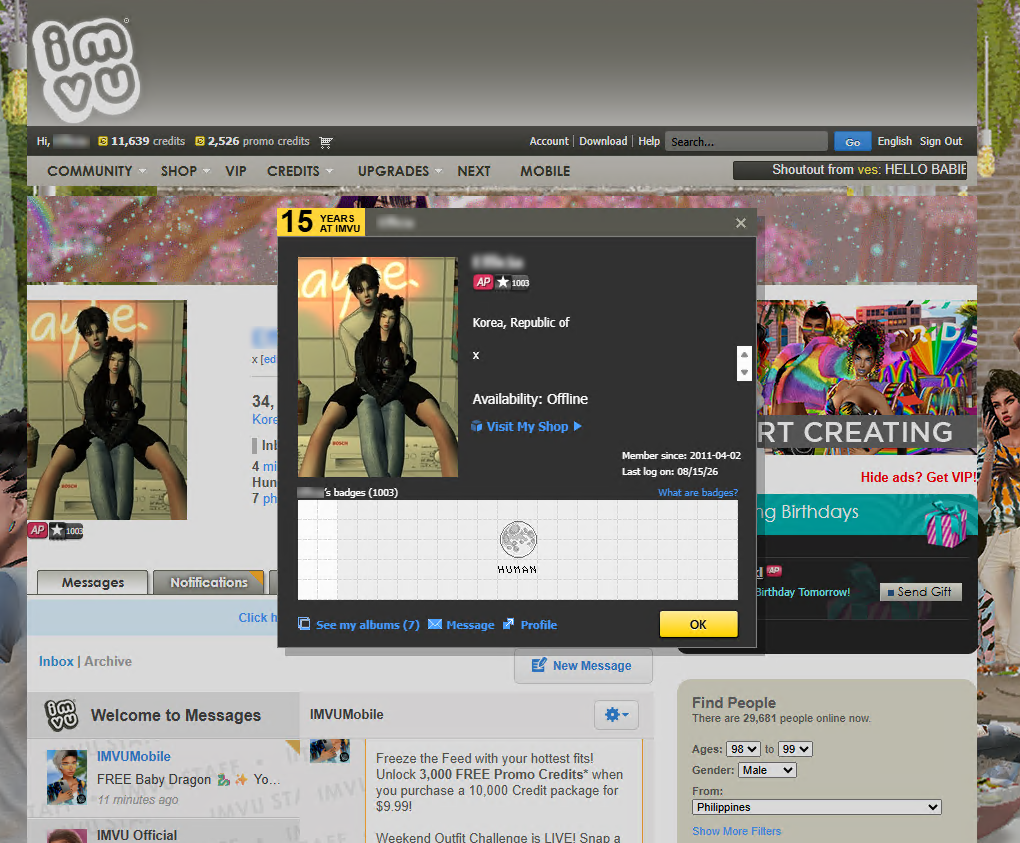Expand the SHOP menu
1020x843 pixels.
185,171
